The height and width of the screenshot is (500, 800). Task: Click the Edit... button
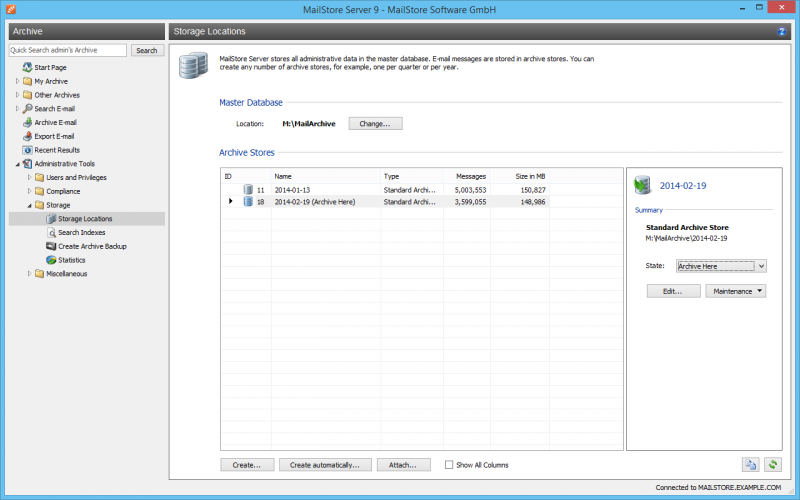pos(673,291)
